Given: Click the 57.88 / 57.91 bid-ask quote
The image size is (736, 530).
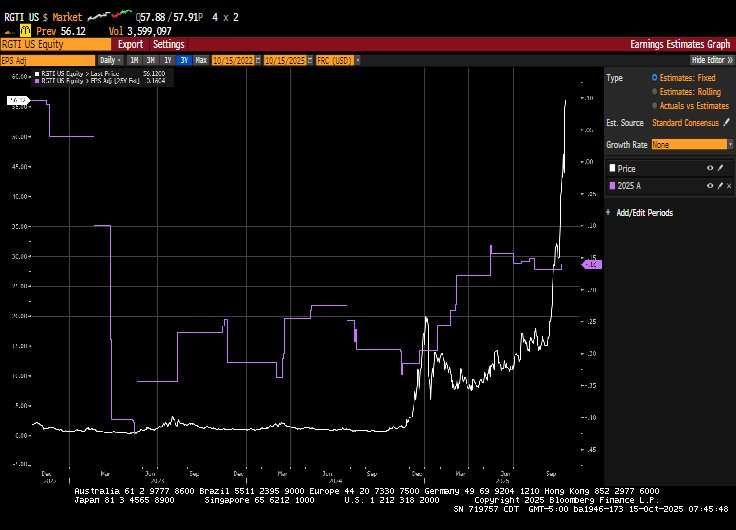Looking at the screenshot, I should [169, 17].
